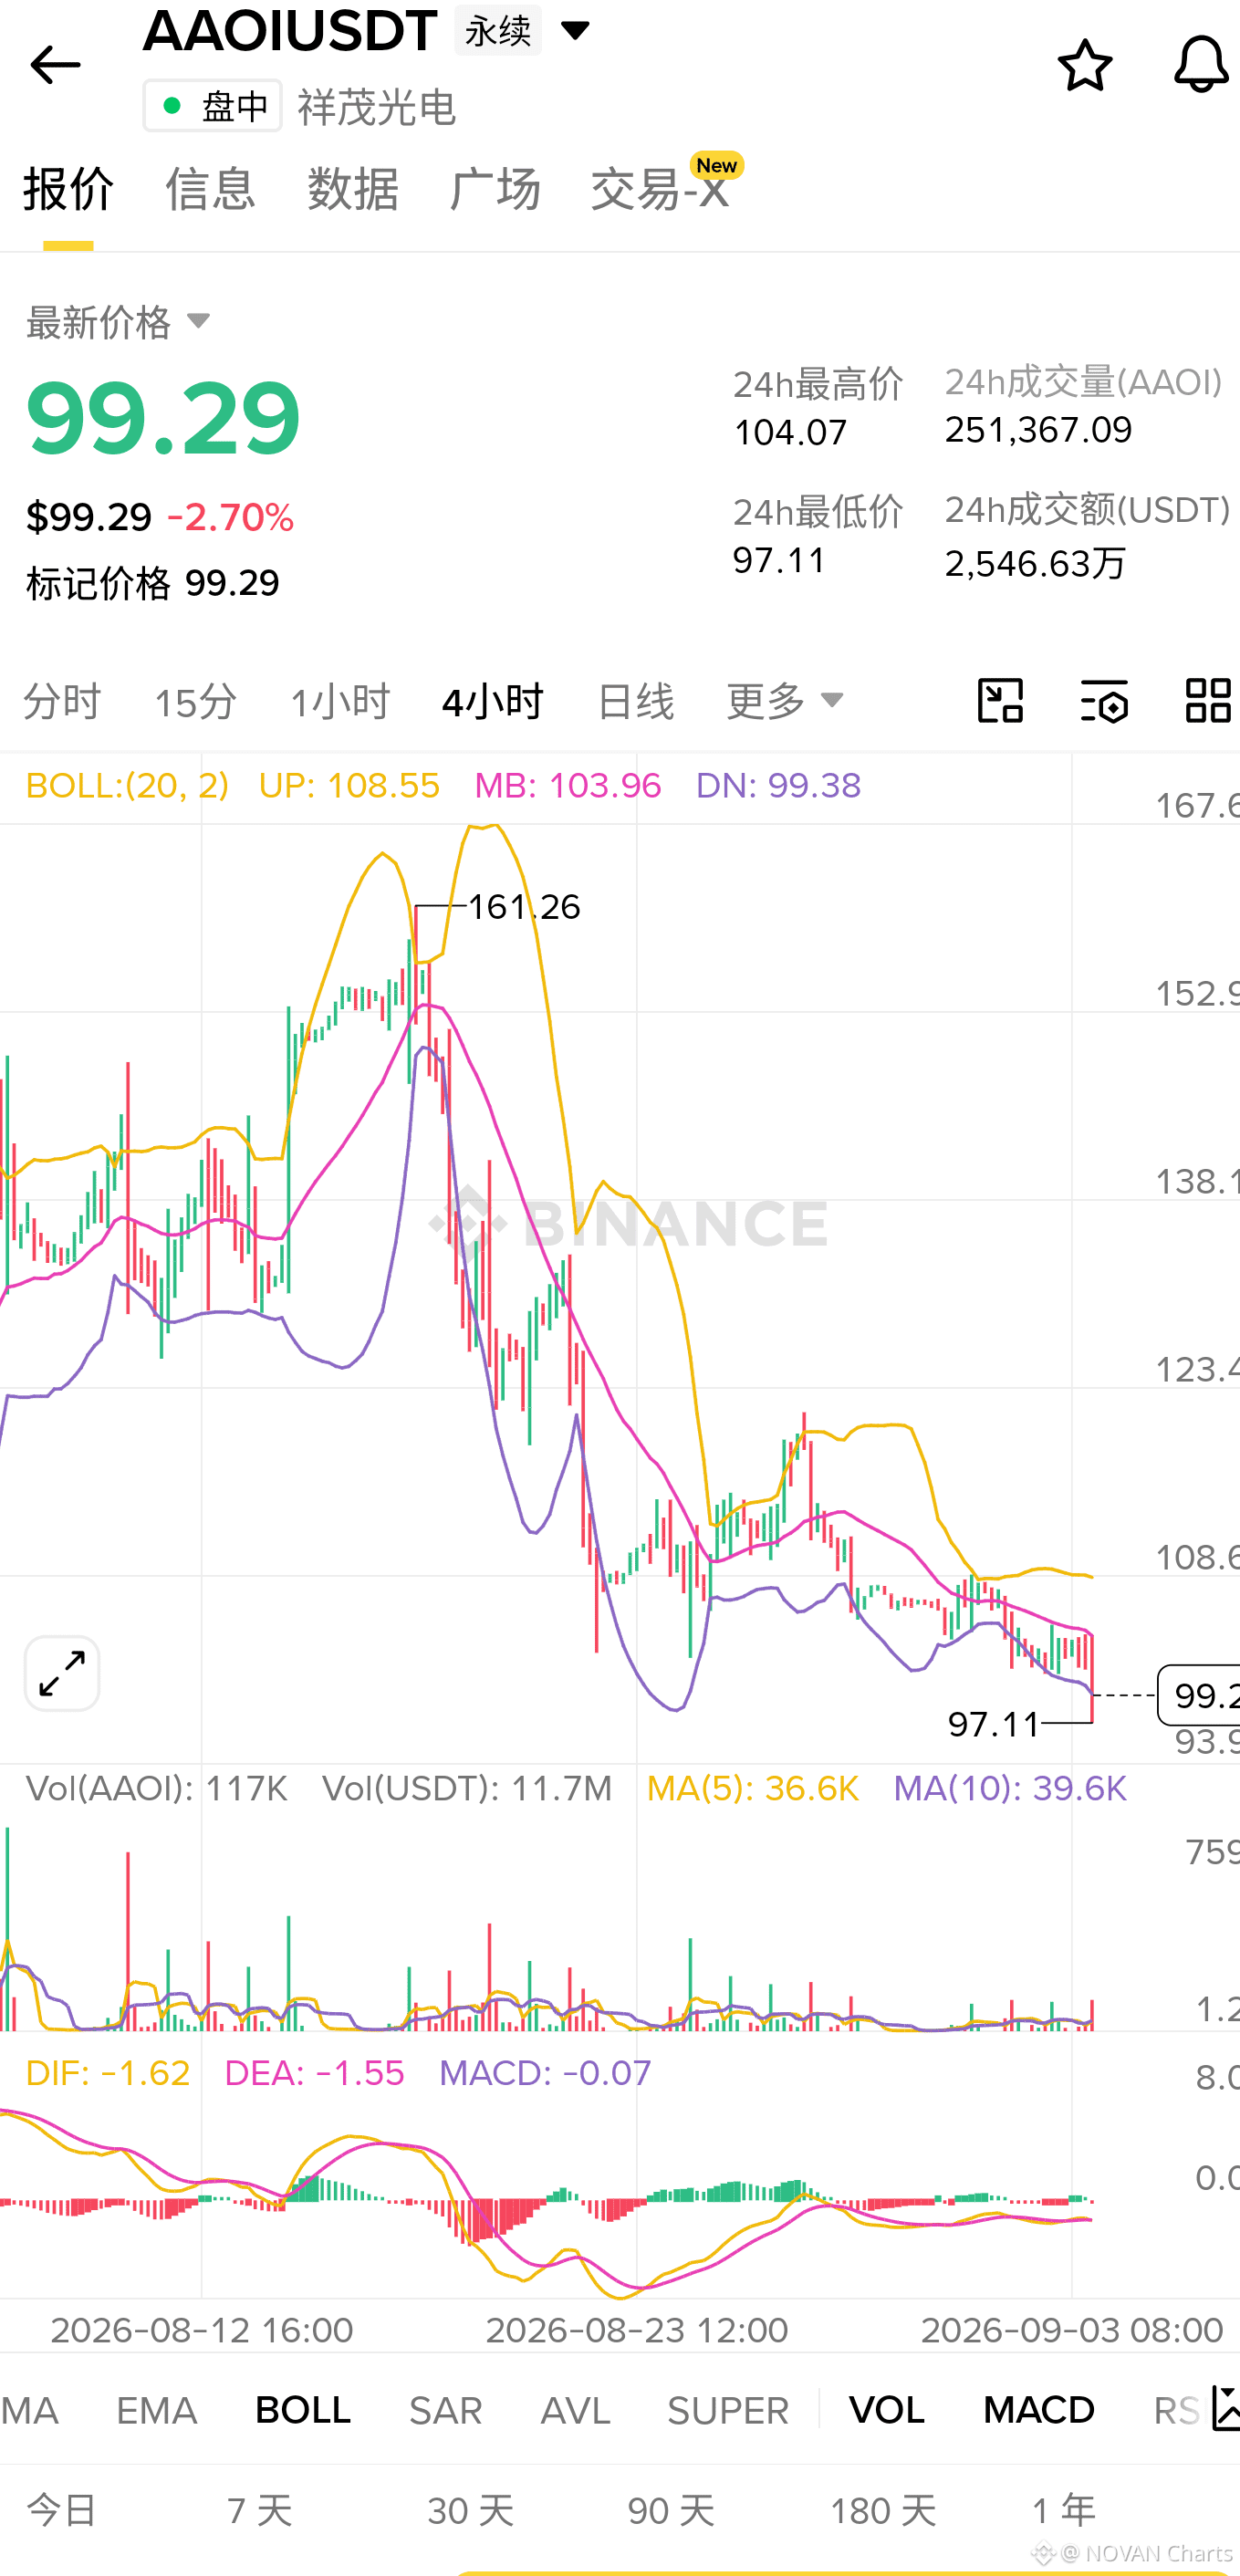Open the chart drawing tools icon

tap(1000, 700)
